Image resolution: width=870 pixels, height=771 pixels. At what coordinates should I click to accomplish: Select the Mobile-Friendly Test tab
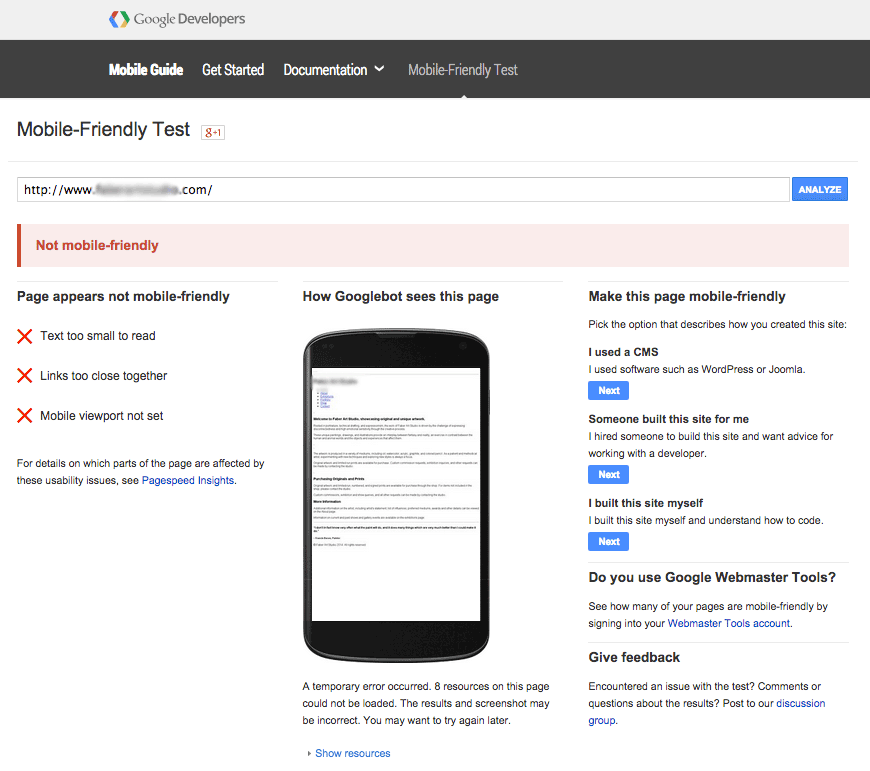(463, 70)
